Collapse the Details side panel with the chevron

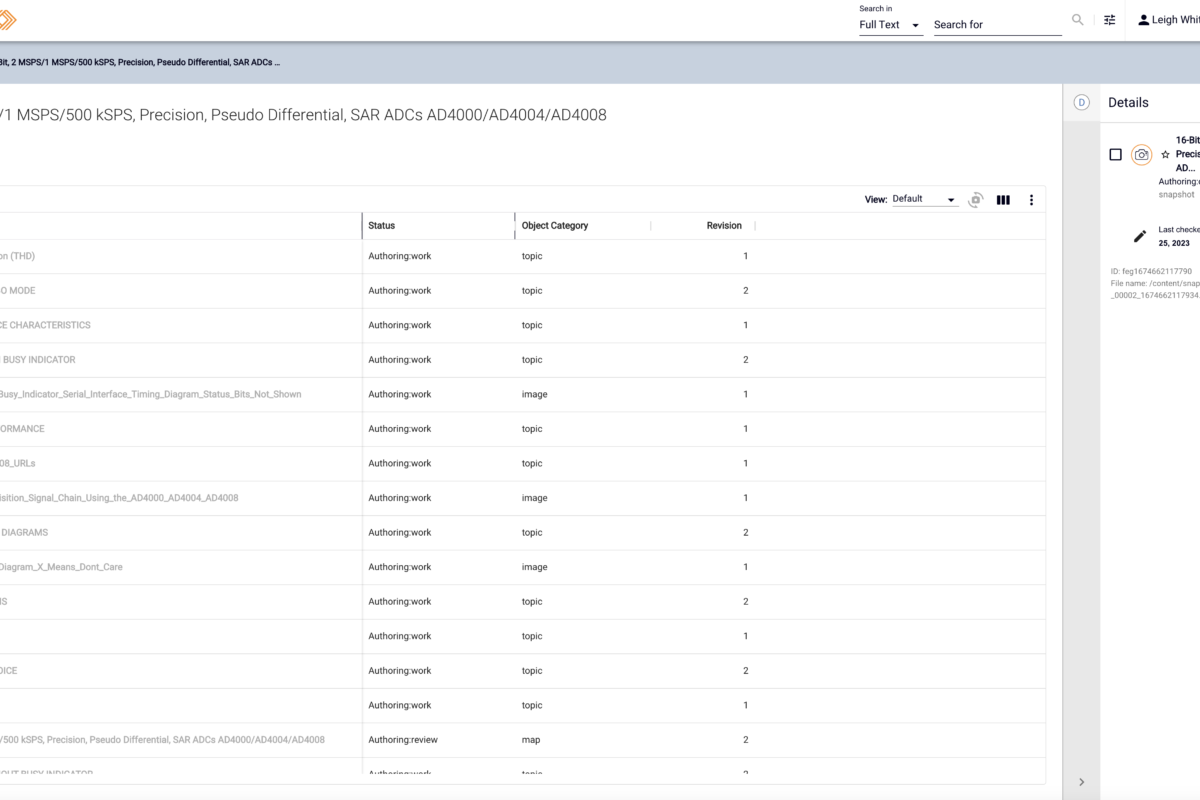pyautogui.click(x=1081, y=782)
